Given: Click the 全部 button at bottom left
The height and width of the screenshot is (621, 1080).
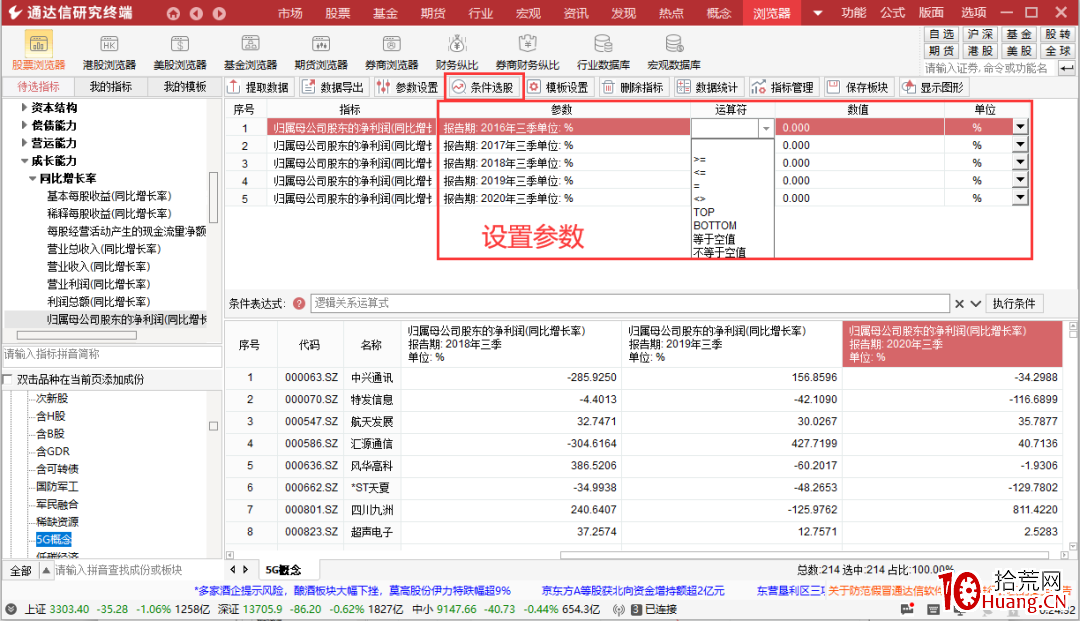Looking at the screenshot, I should point(21,571).
